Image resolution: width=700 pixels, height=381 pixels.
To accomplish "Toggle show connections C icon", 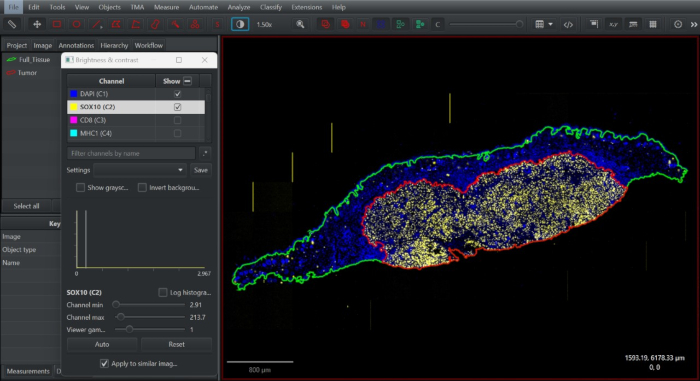I will tap(438, 24).
